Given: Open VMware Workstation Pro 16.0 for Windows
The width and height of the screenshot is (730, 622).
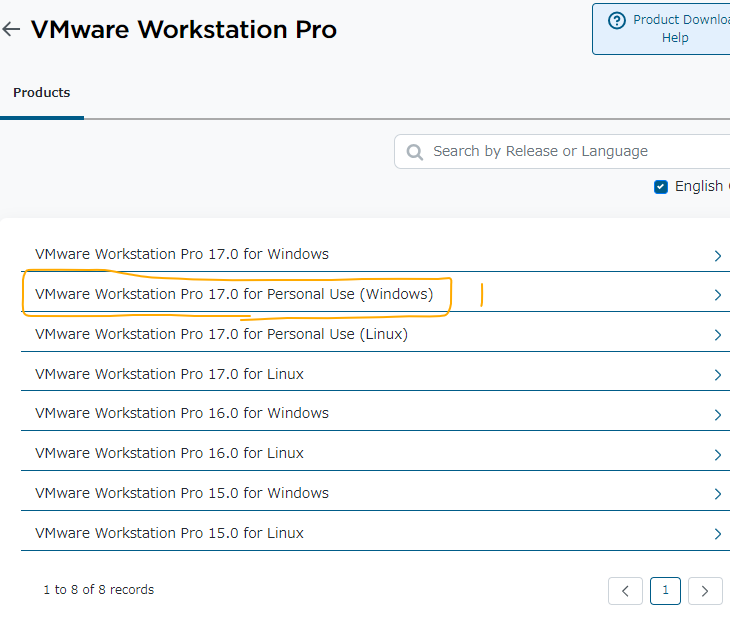Looking at the screenshot, I should coord(182,413).
